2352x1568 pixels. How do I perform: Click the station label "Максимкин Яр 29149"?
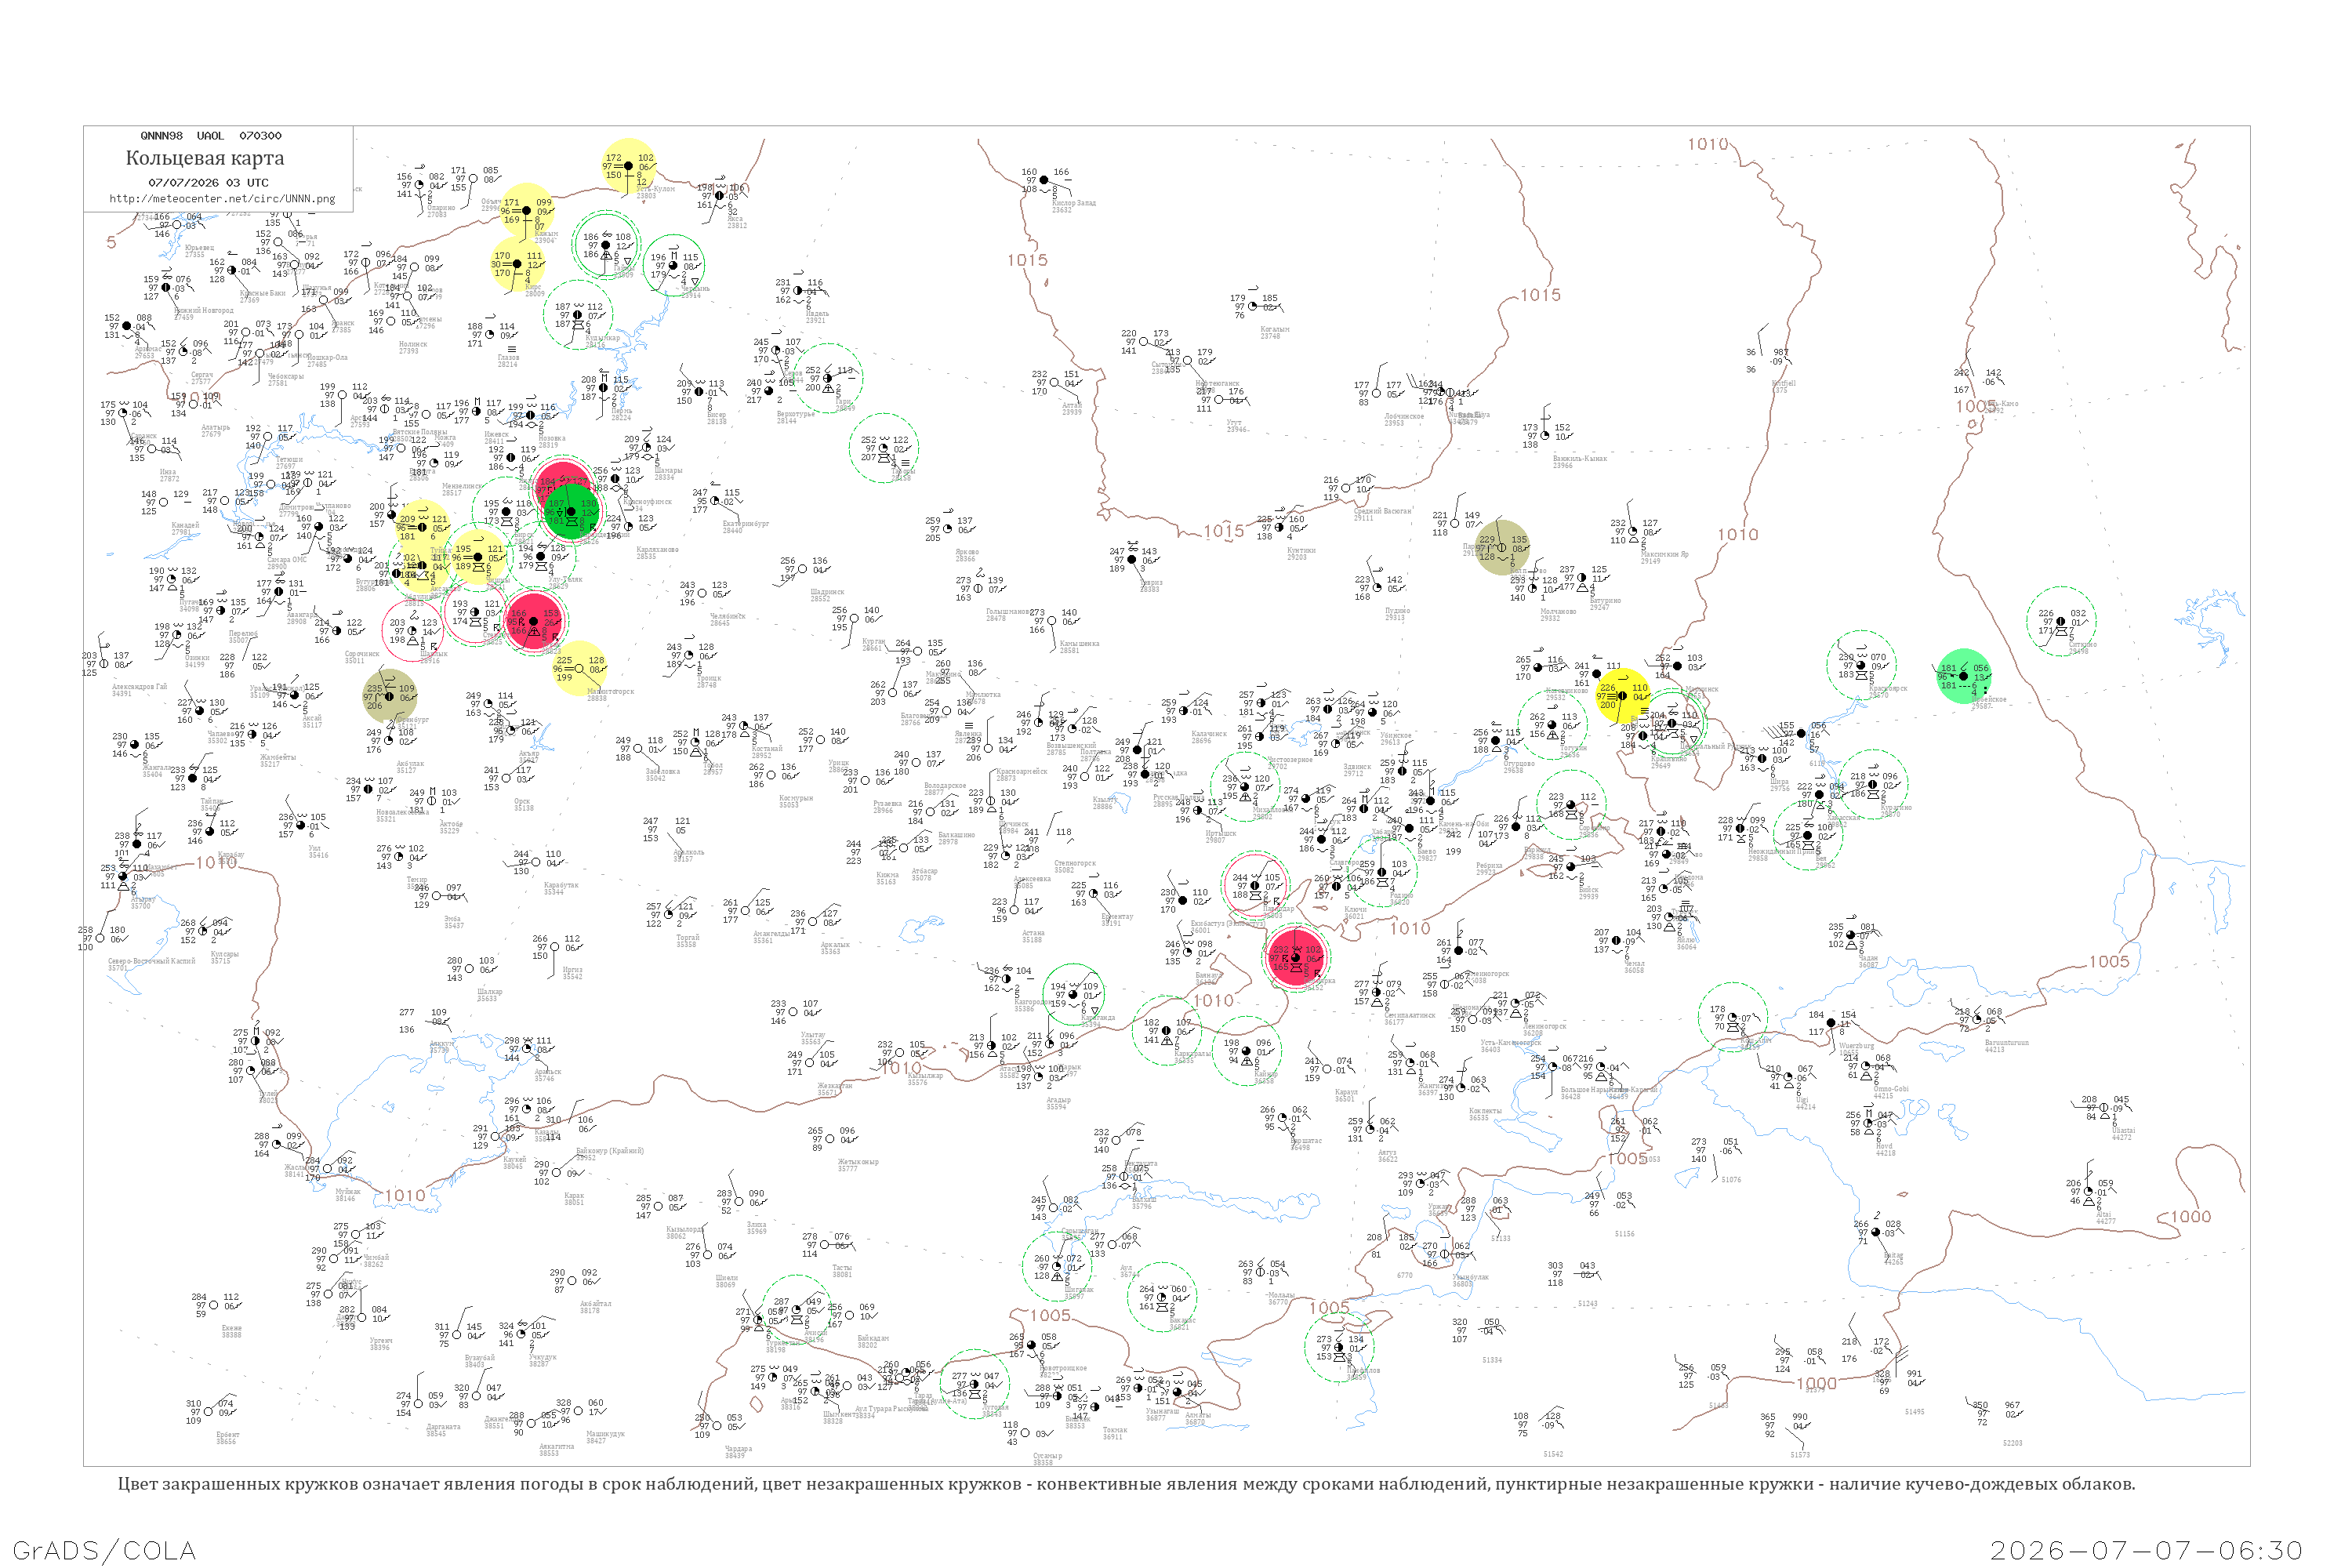pos(1664,558)
